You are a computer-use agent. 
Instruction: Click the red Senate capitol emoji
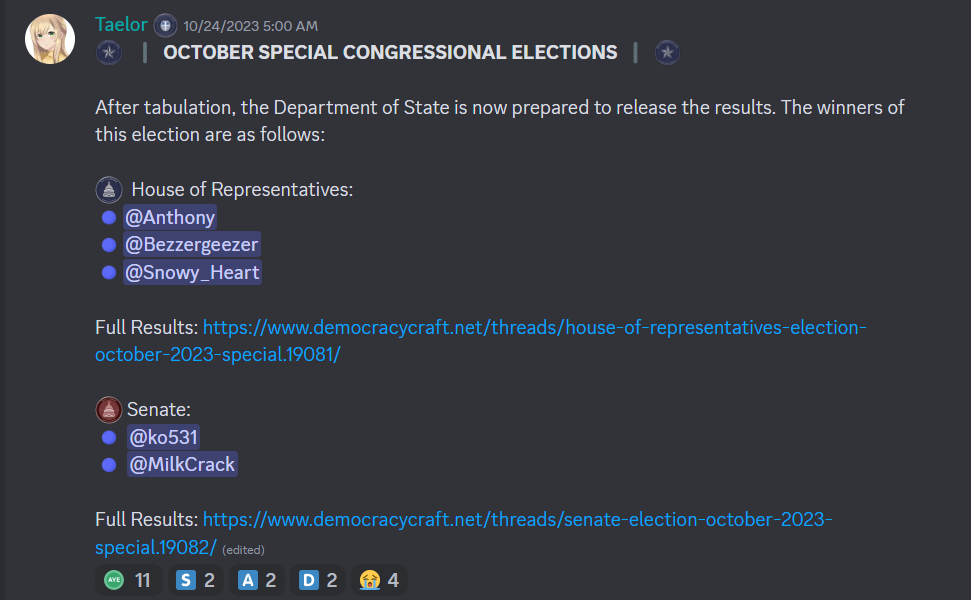[109, 409]
